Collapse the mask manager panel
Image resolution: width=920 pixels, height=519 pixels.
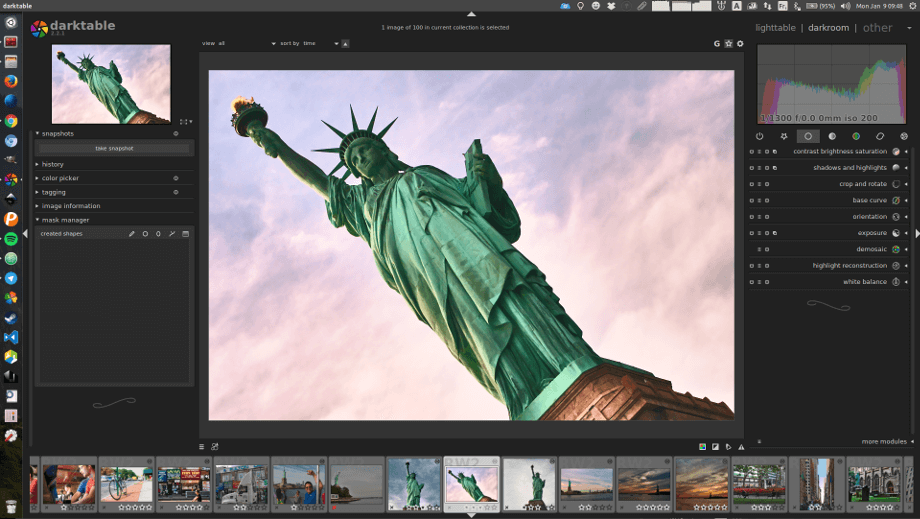click(x=37, y=220)
